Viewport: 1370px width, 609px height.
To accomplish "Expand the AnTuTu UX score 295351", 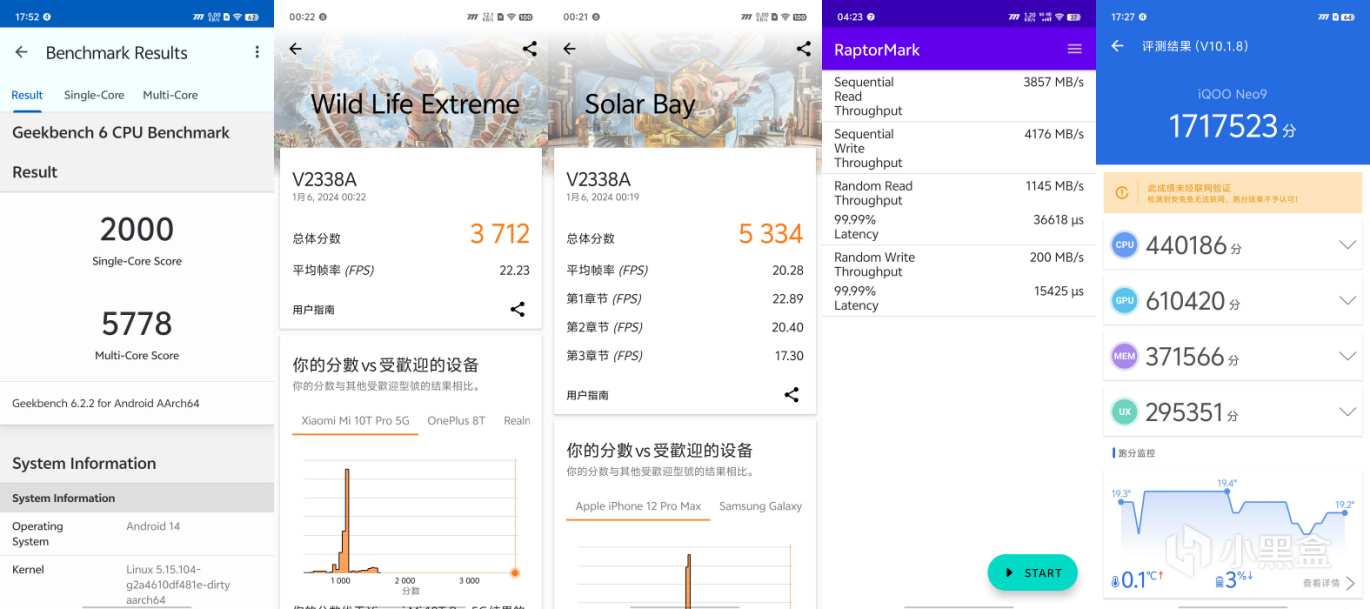I will tap(1347, 412).
